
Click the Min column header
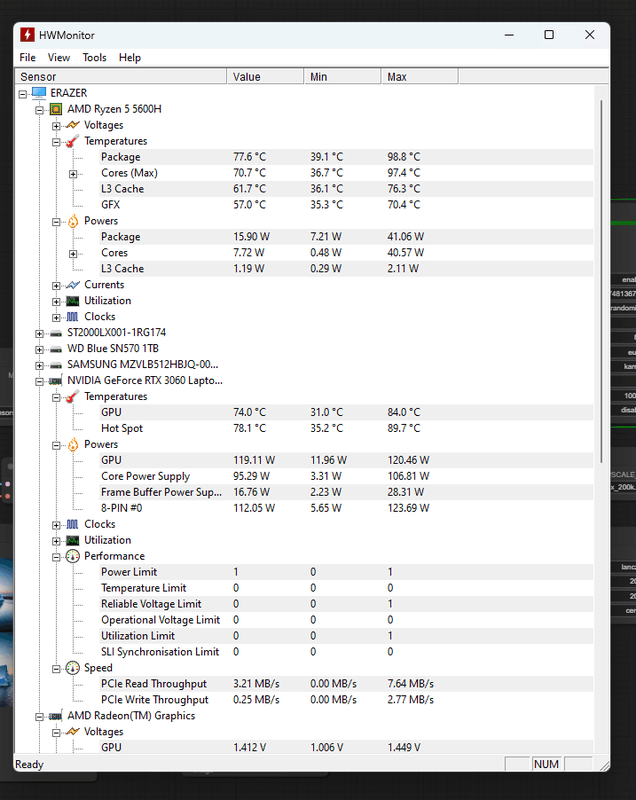pyautogui.click(x=342, y=77)
